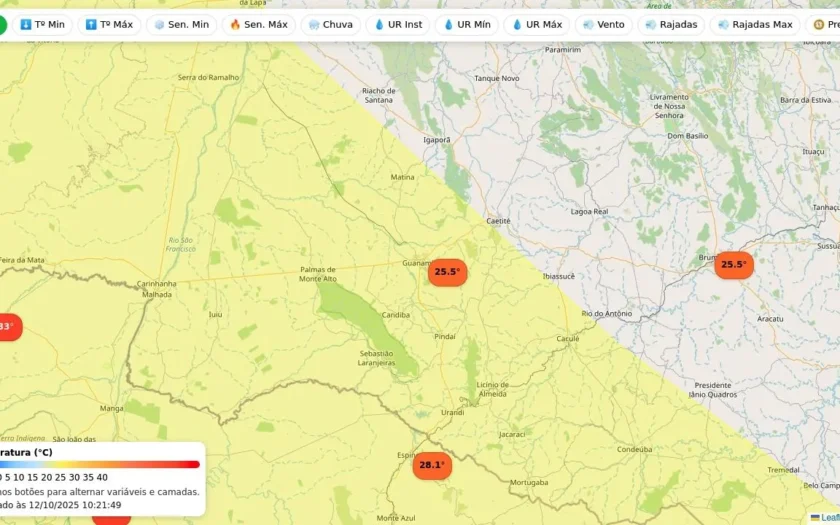Click the Tanque Novo town label

[497, 78]
